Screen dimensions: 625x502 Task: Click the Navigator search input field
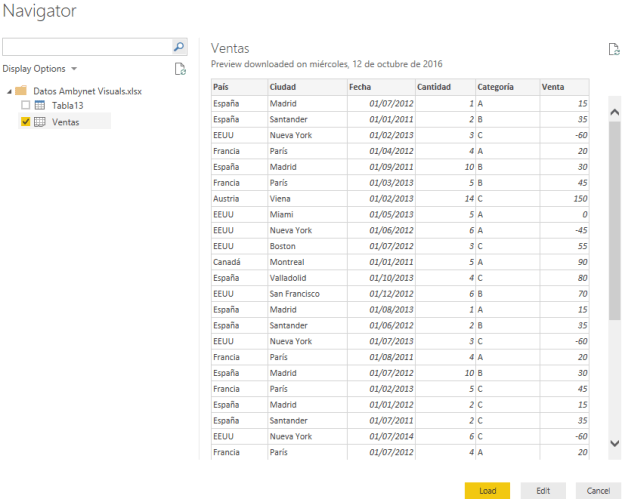[x=86, y=47]
